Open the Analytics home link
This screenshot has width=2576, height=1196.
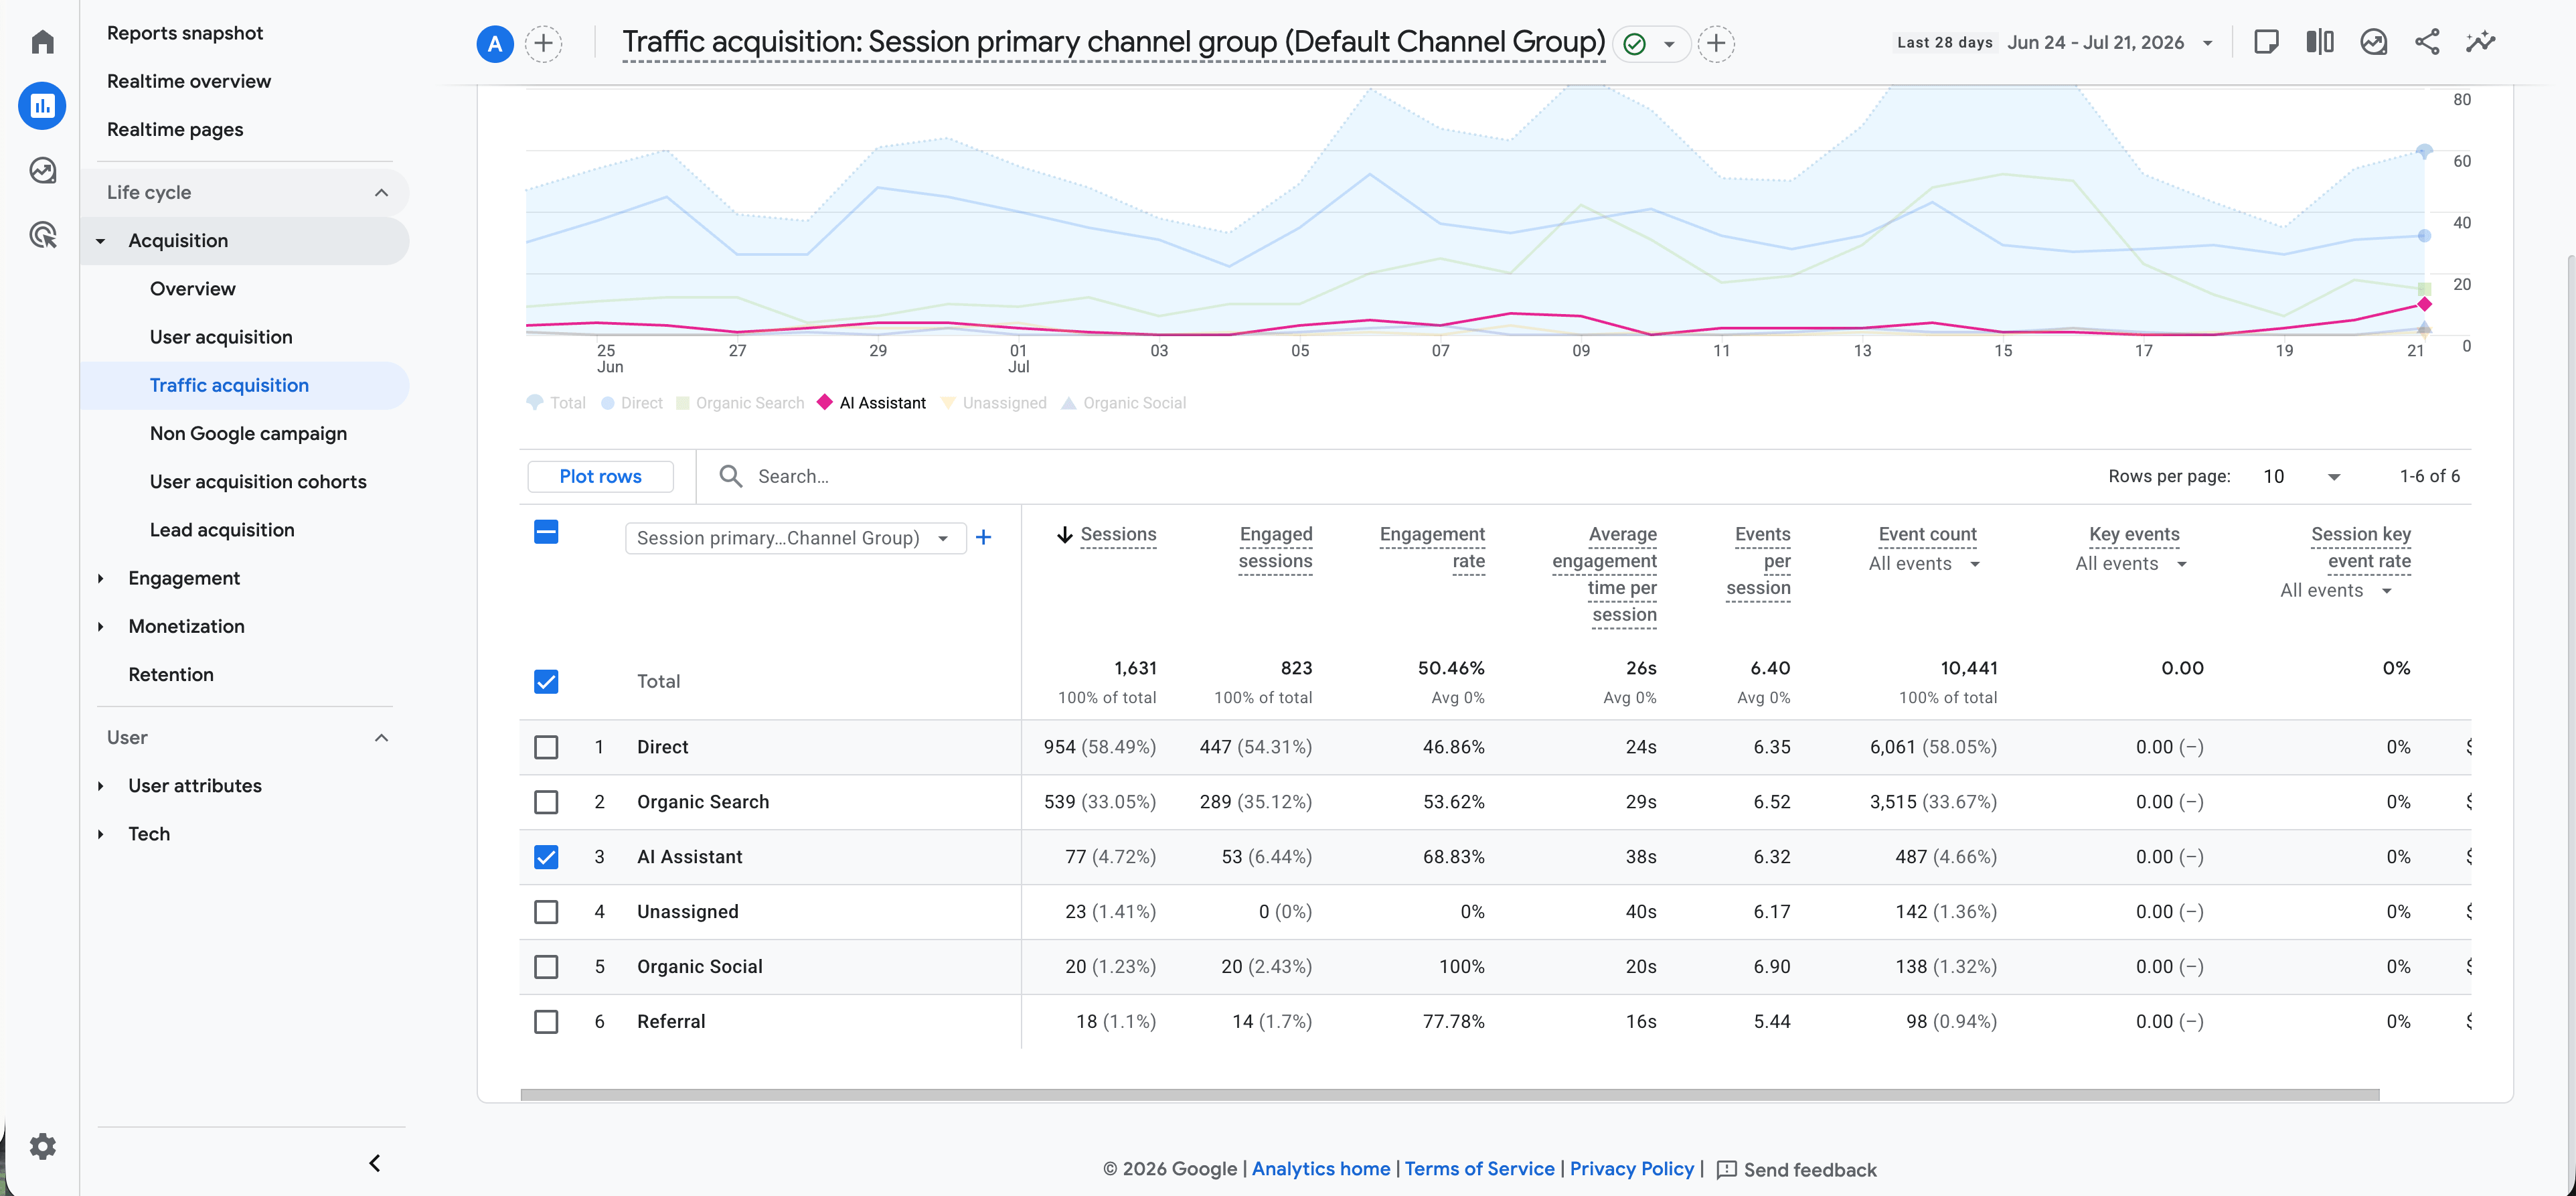point(1320,1169)
